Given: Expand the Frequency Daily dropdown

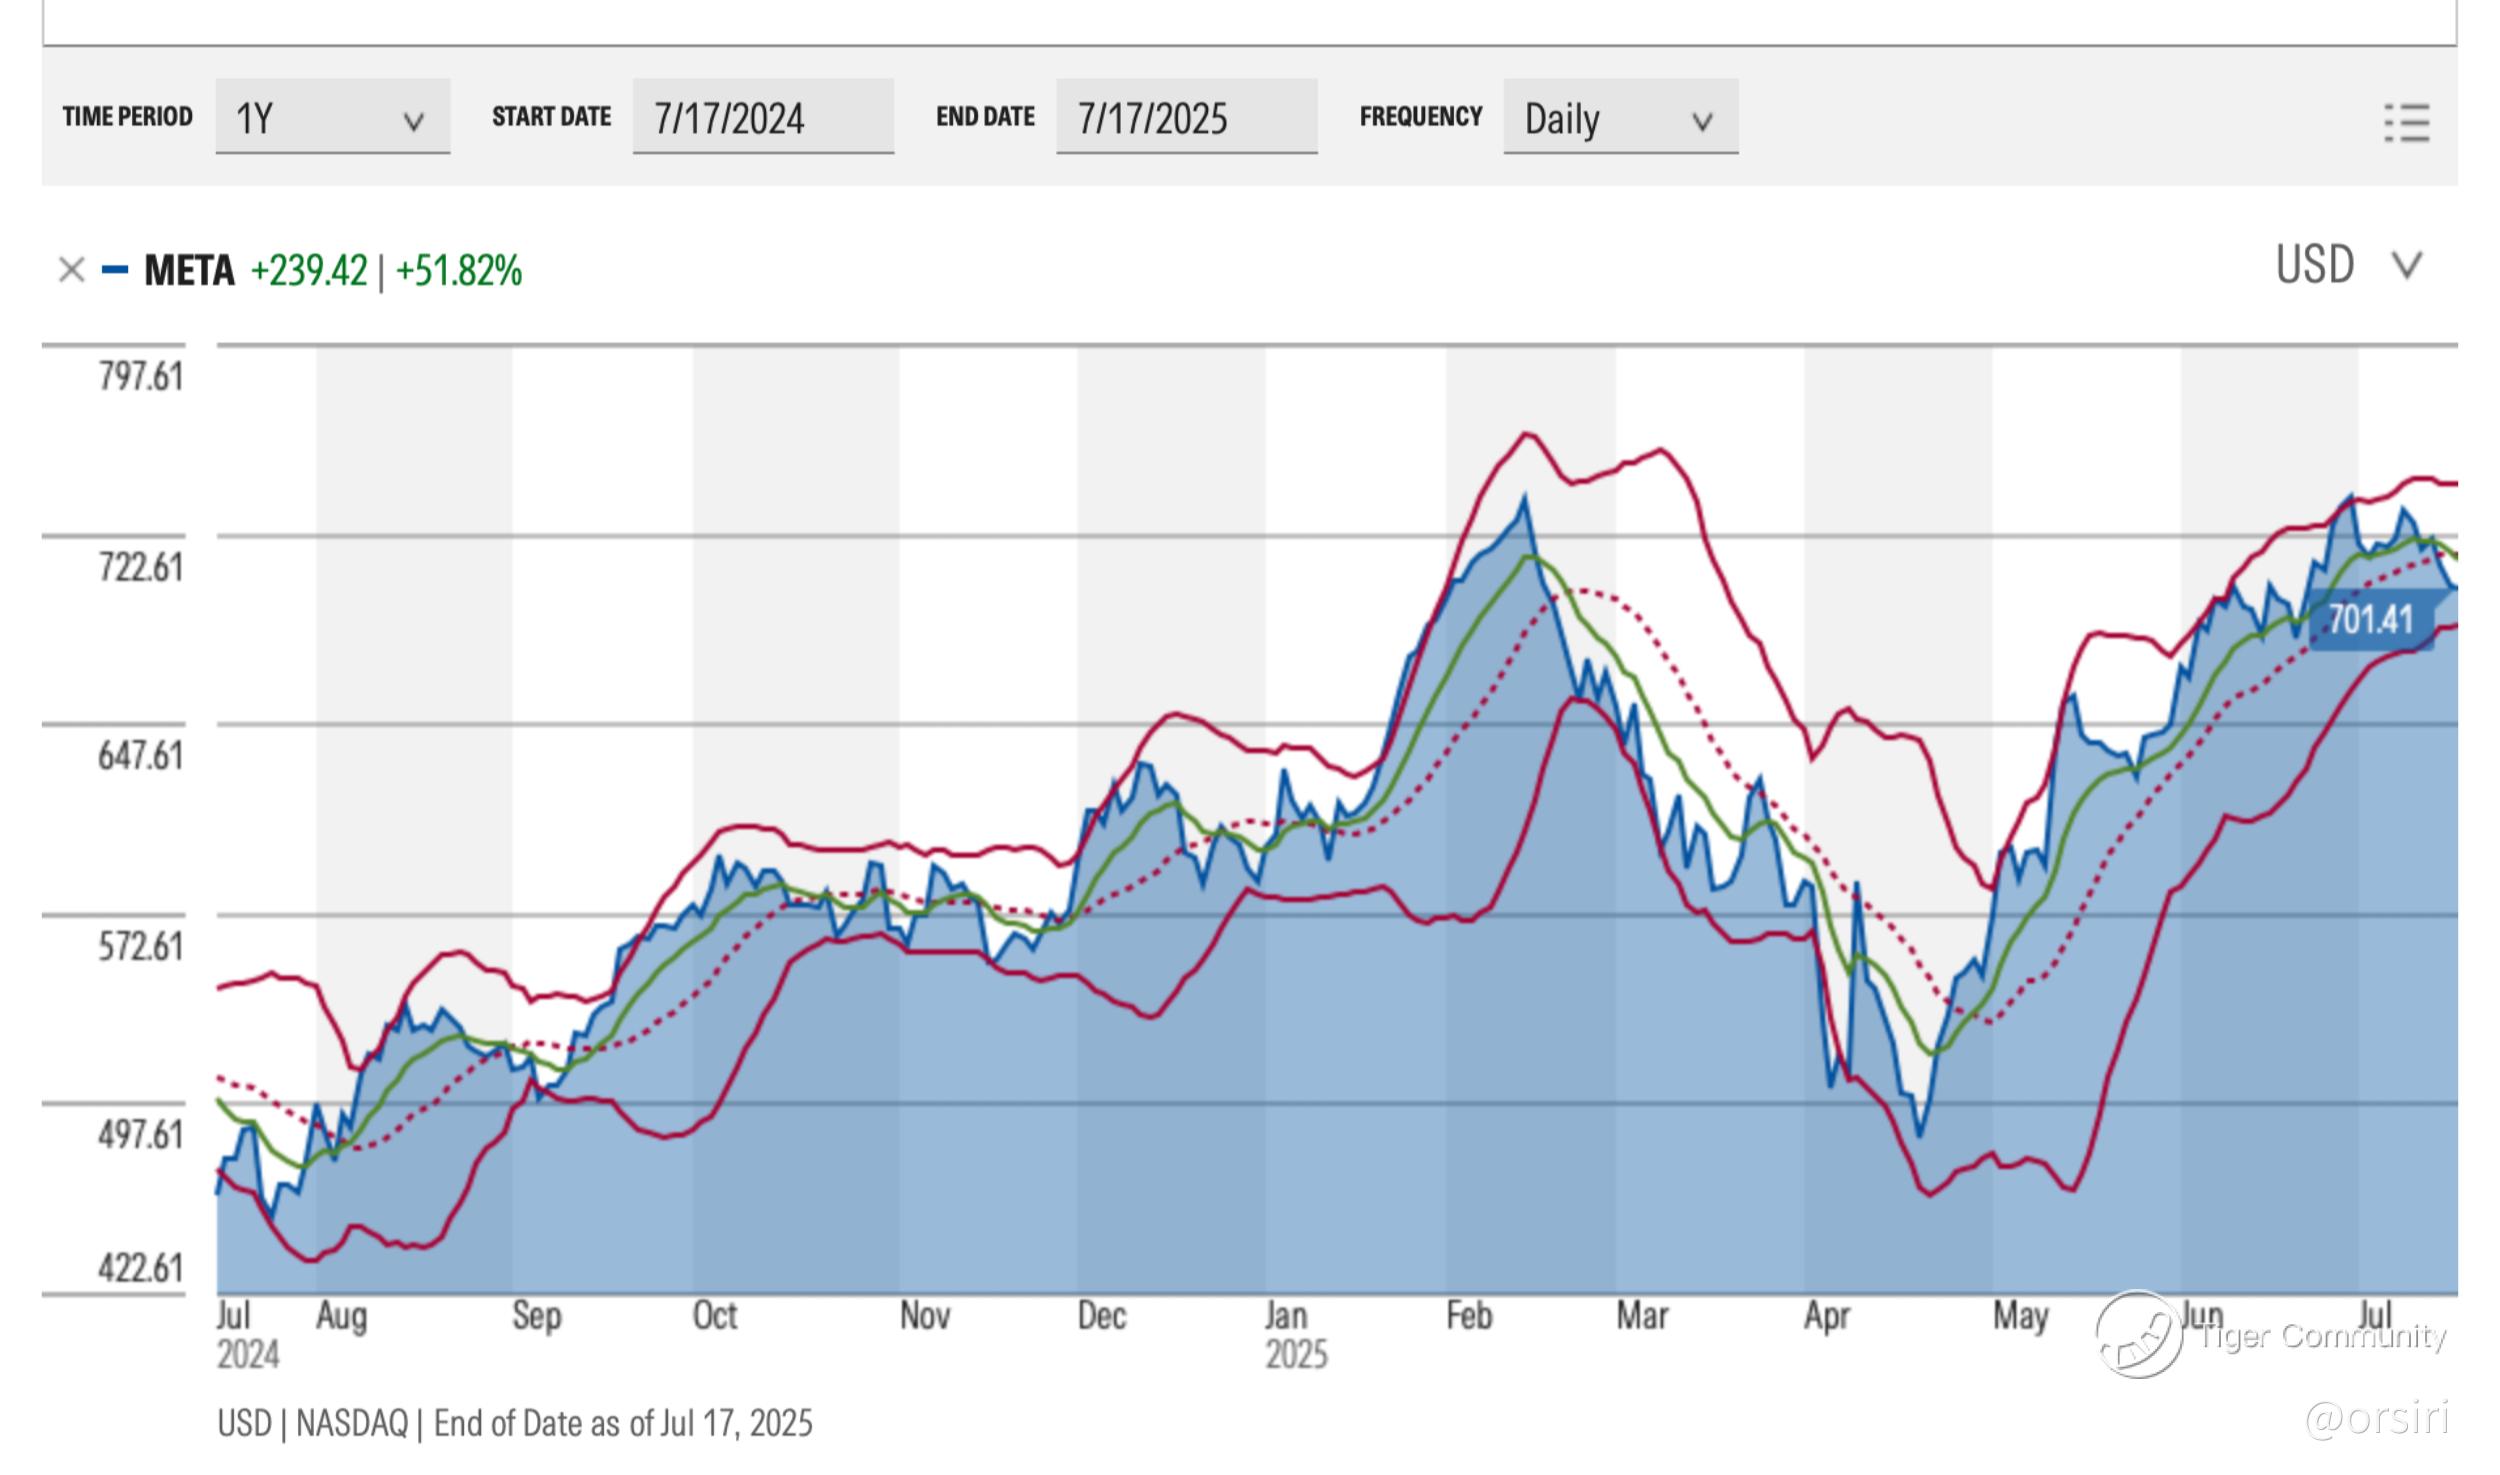Looking at the screenshot, I should tap(1620, 118).
